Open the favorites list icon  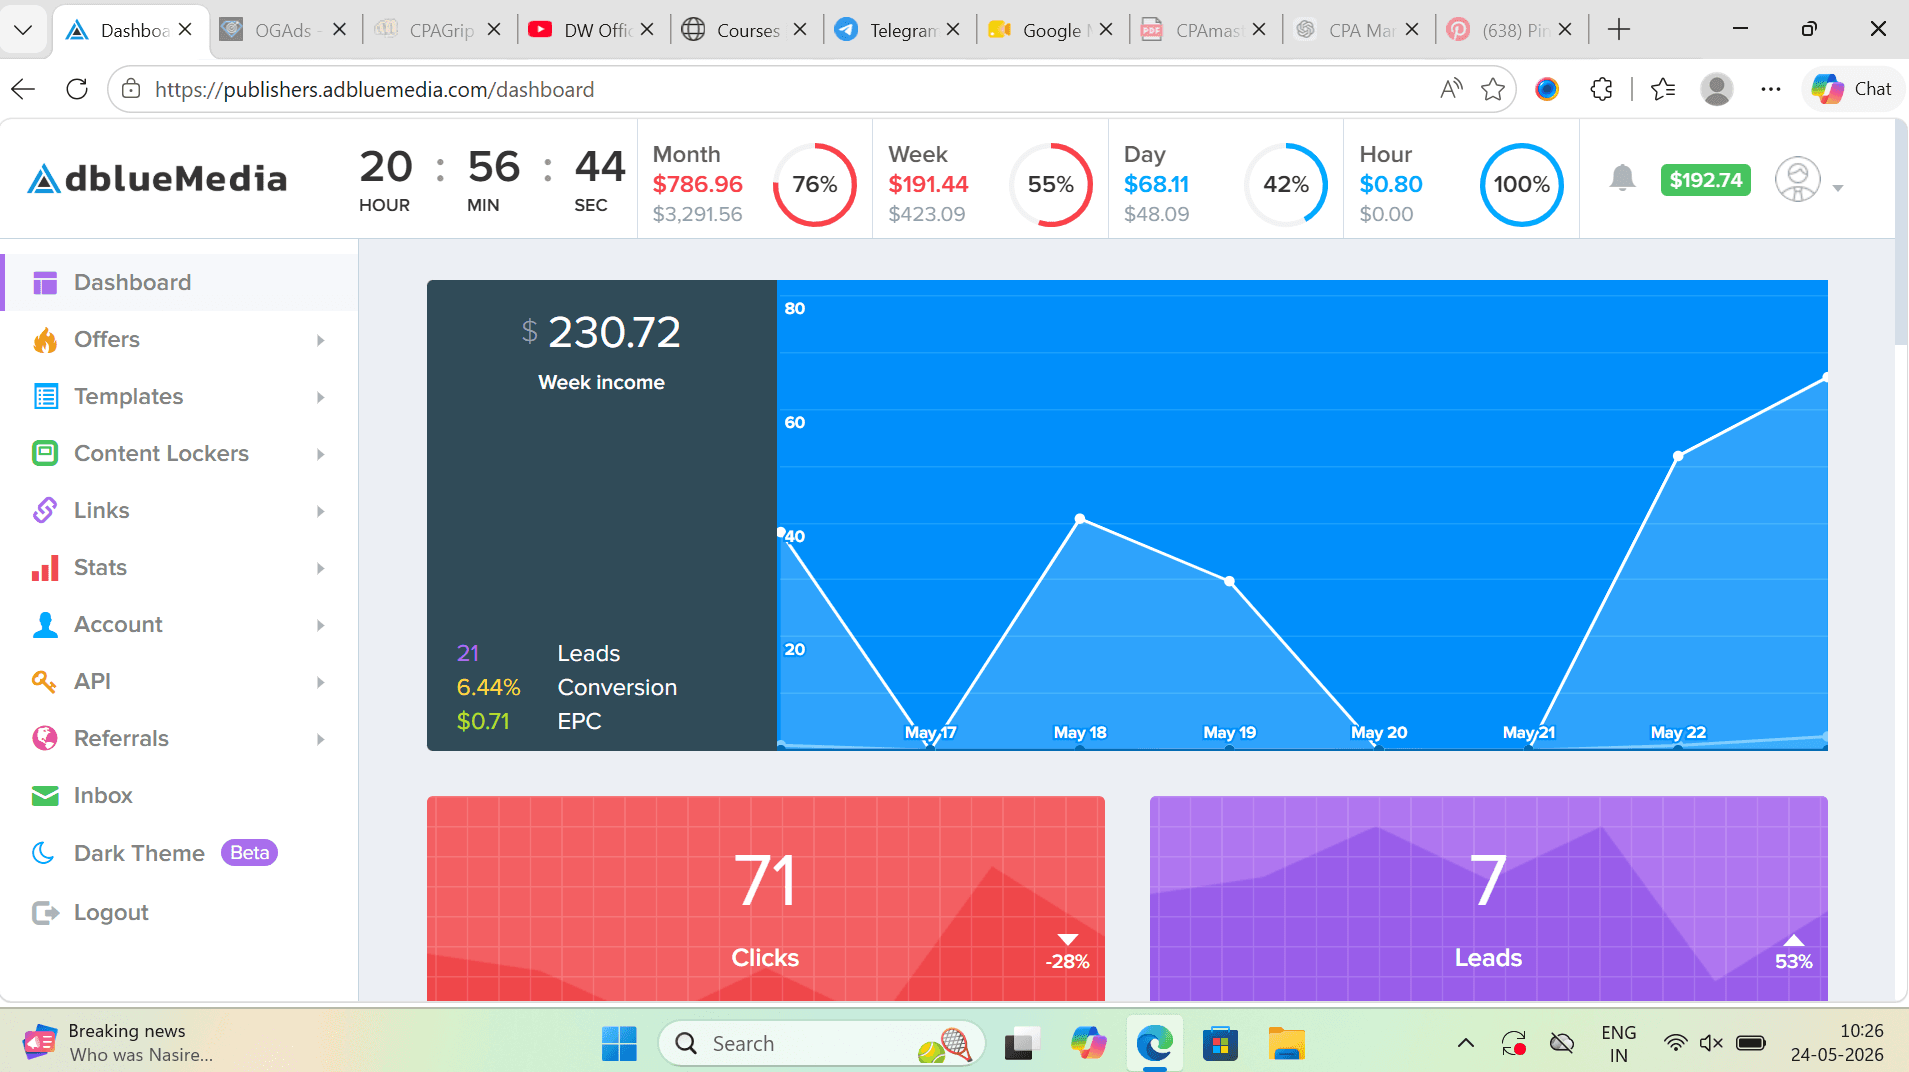(x=1663, y=89)
